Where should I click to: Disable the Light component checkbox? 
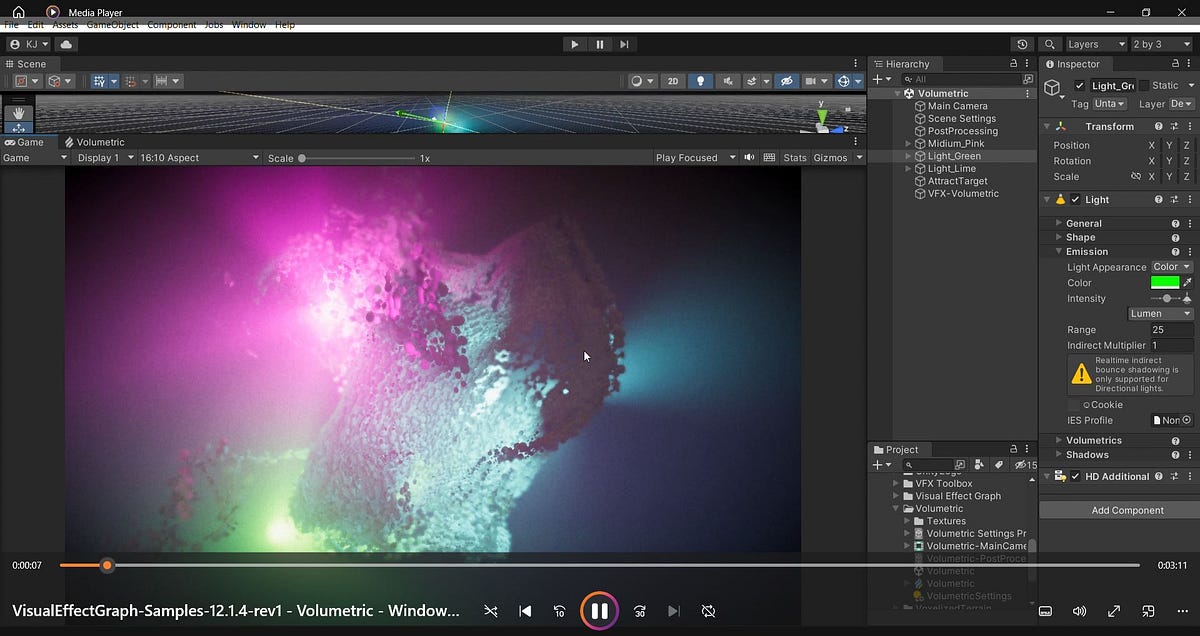1075,199
